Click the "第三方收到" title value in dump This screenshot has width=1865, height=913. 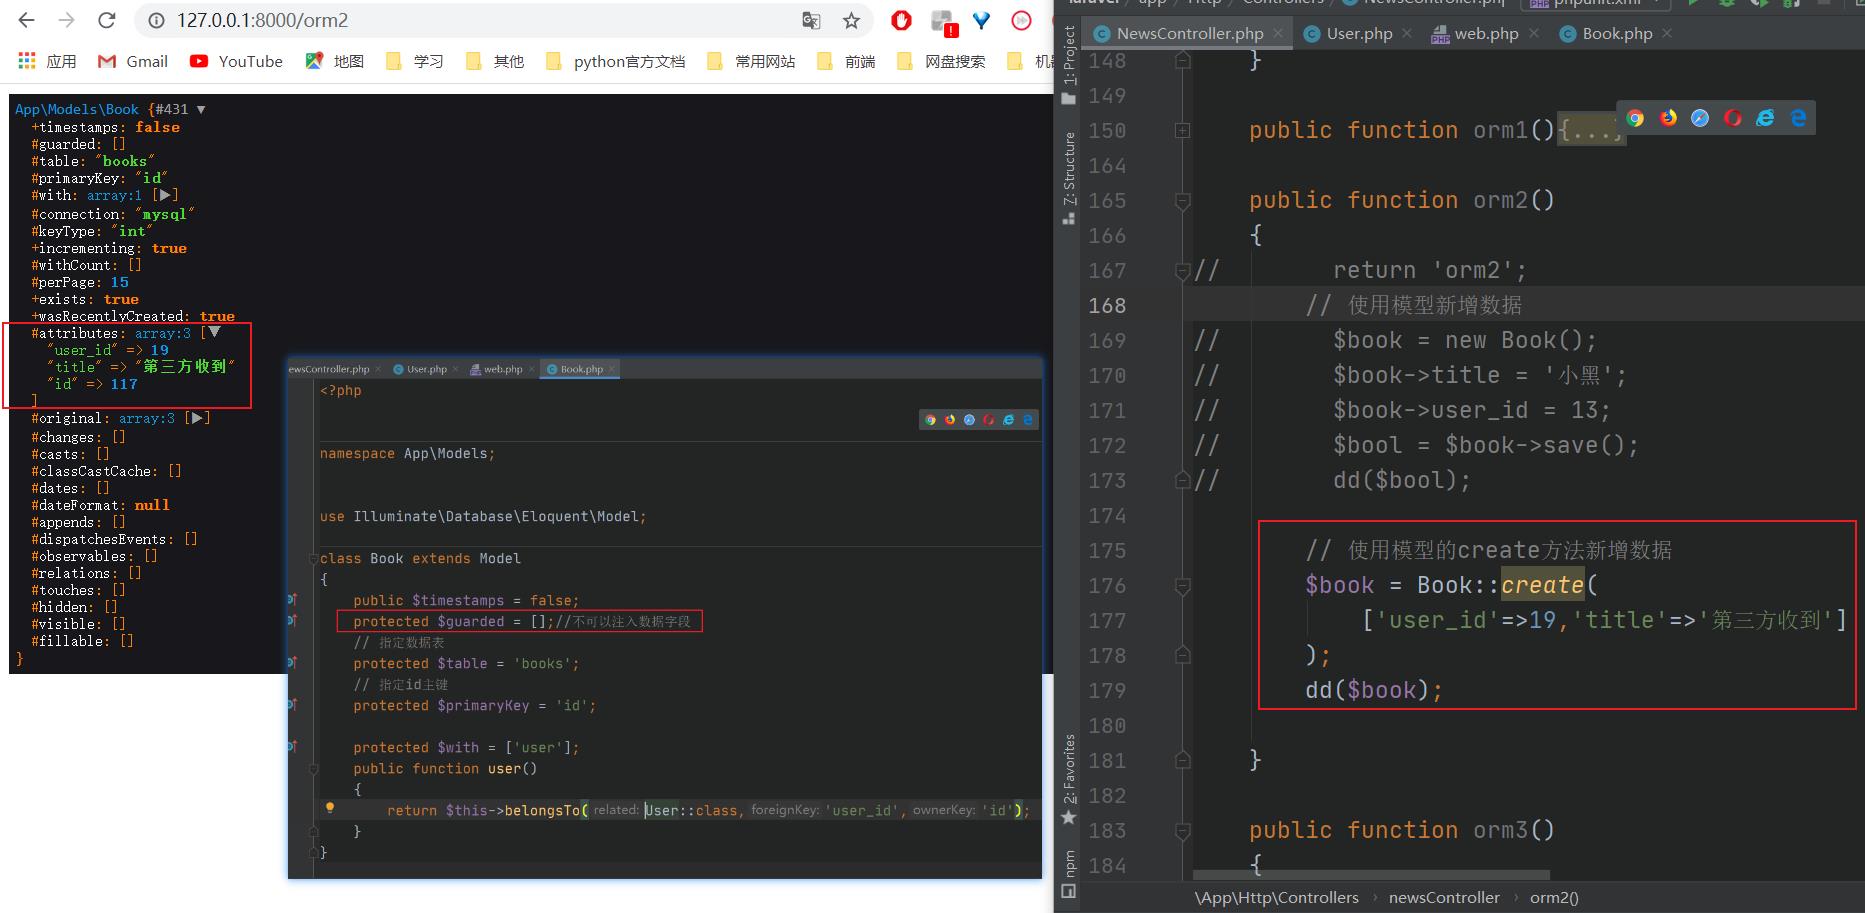point(185,367)
